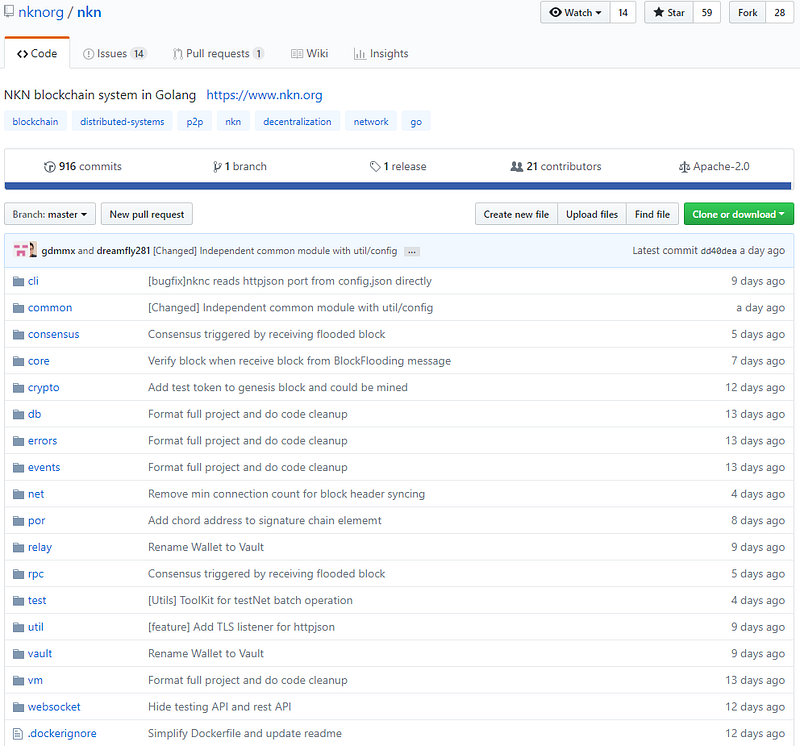Select the blockchain topic tag
This screenshot has height=746, width=800.
coord(35,121)
